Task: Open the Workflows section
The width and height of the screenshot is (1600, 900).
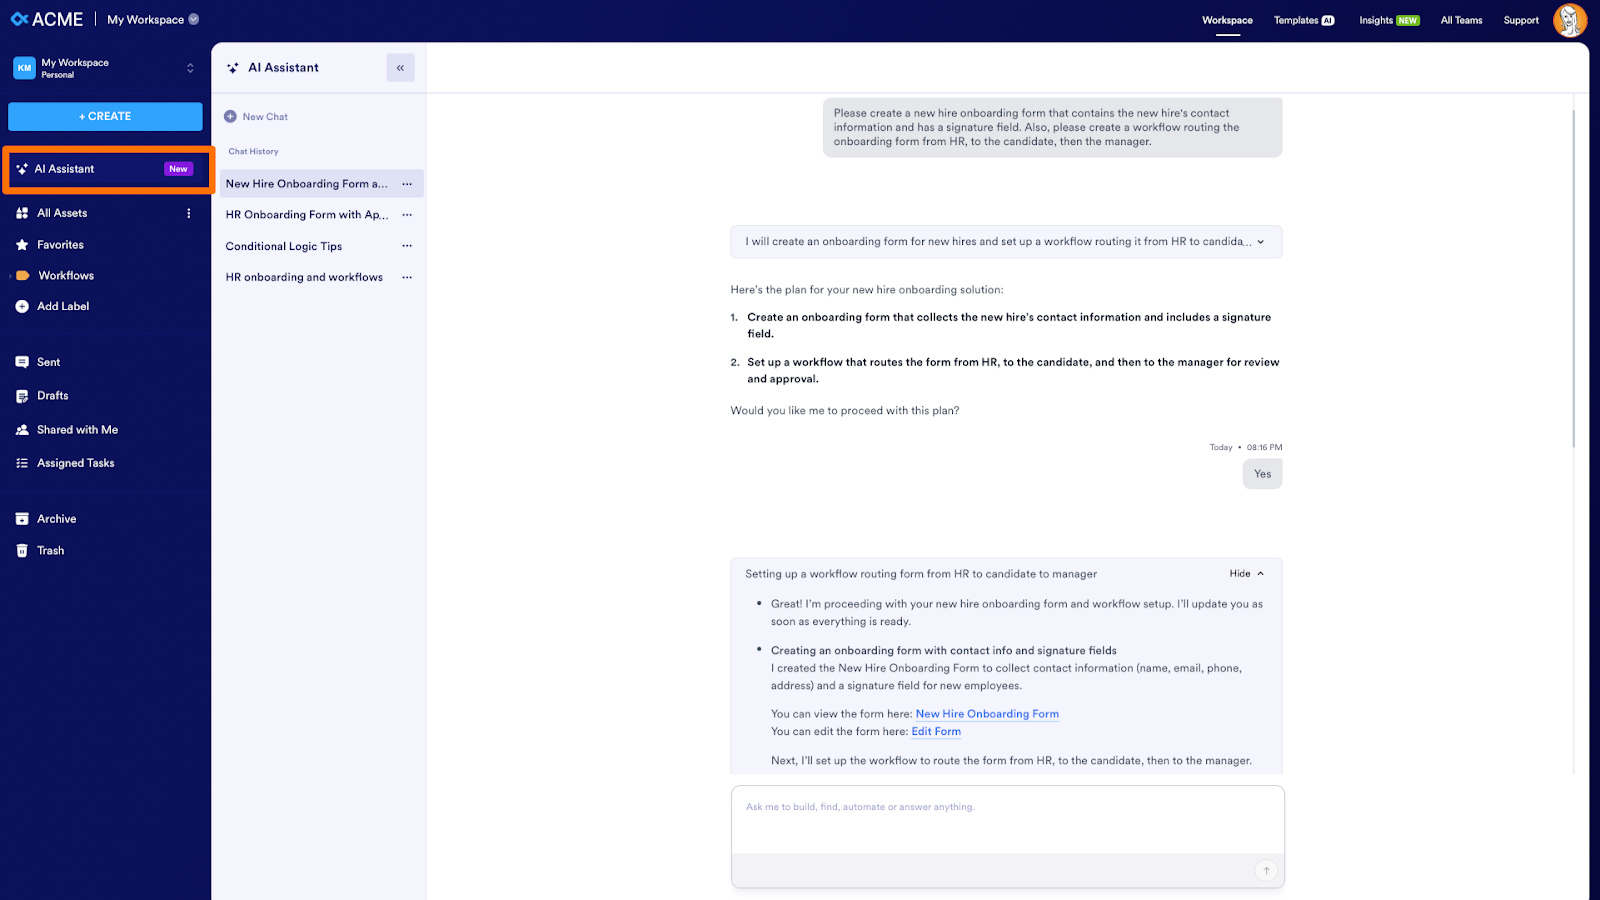Action: point(66,275)
